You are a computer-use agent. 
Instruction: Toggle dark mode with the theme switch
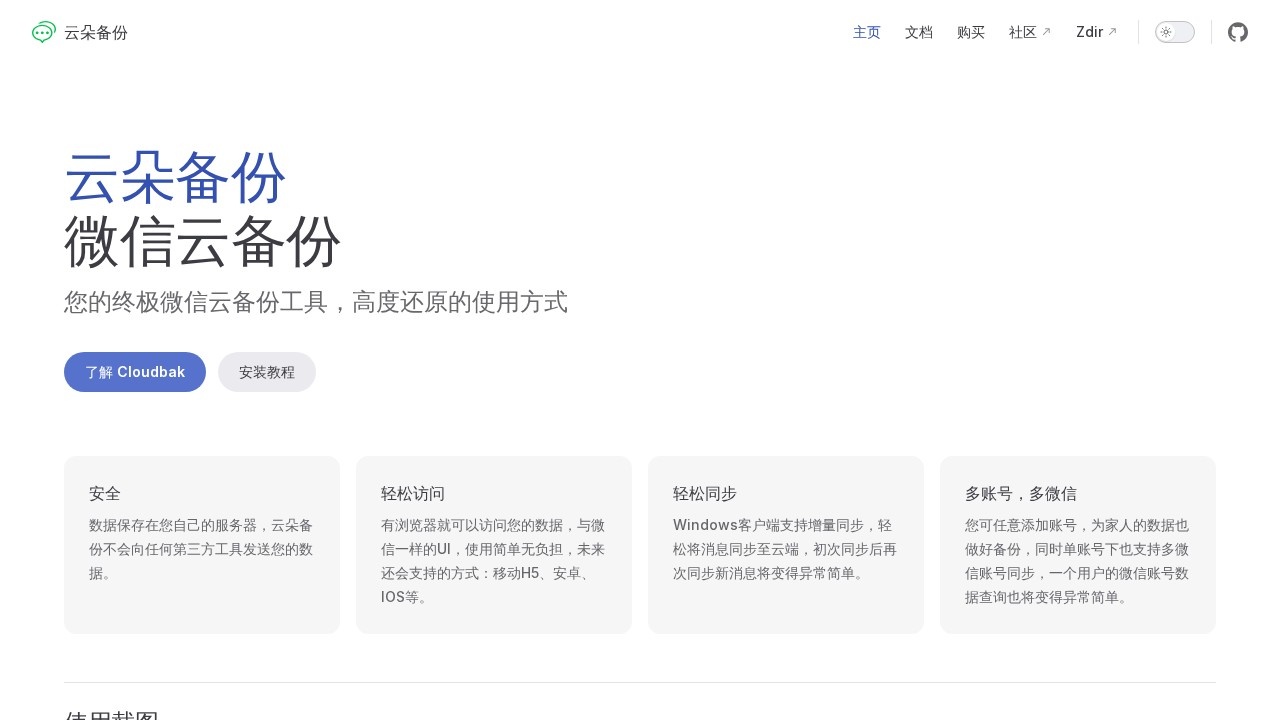tap(1174, 32)
